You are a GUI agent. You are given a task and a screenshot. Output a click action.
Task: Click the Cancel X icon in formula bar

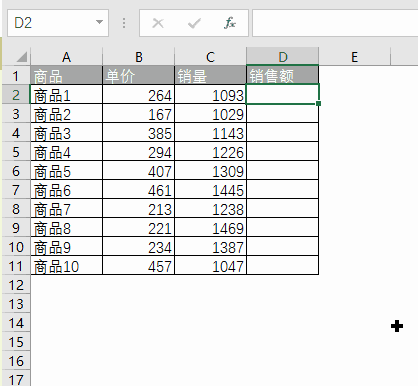(158, 23)
